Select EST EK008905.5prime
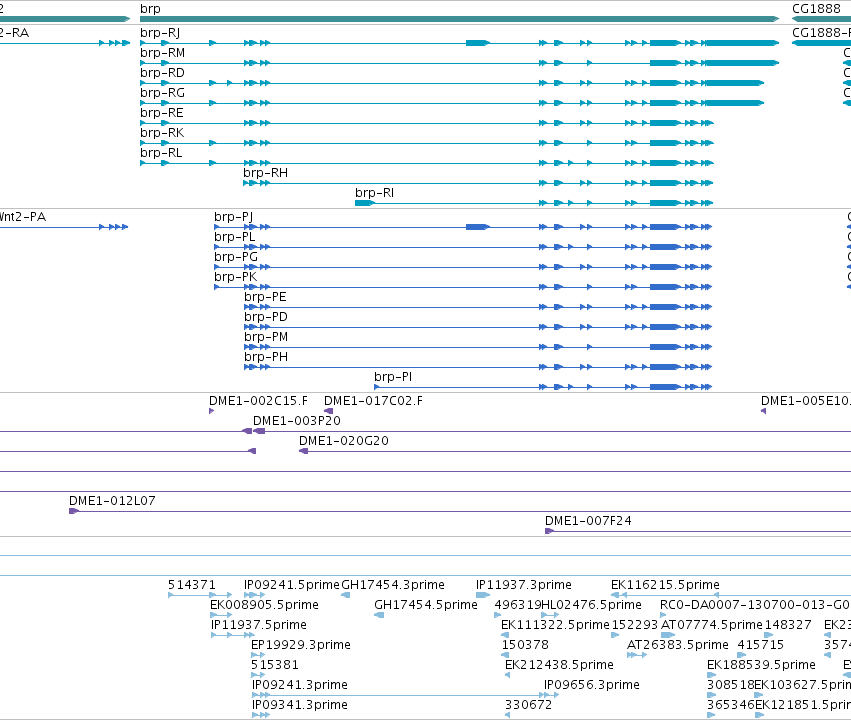851x720 pixels. (x=264, y=605)
